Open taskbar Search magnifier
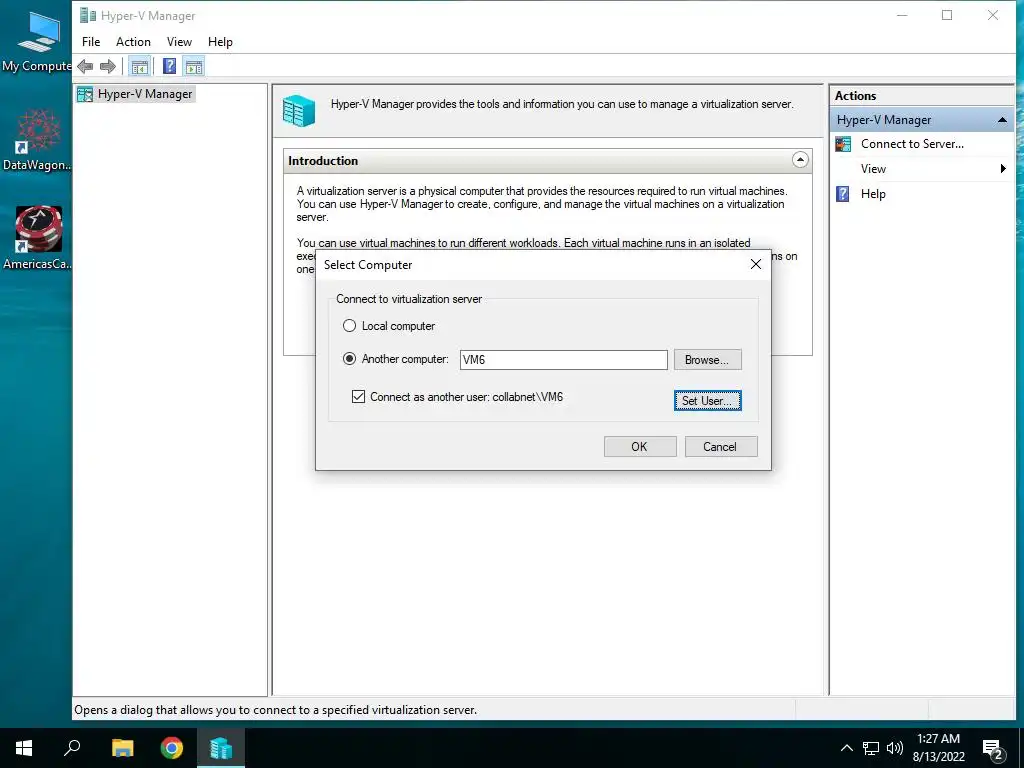Image resolution: width=1024 pixels, height=768 pixels. click(72, 748)
